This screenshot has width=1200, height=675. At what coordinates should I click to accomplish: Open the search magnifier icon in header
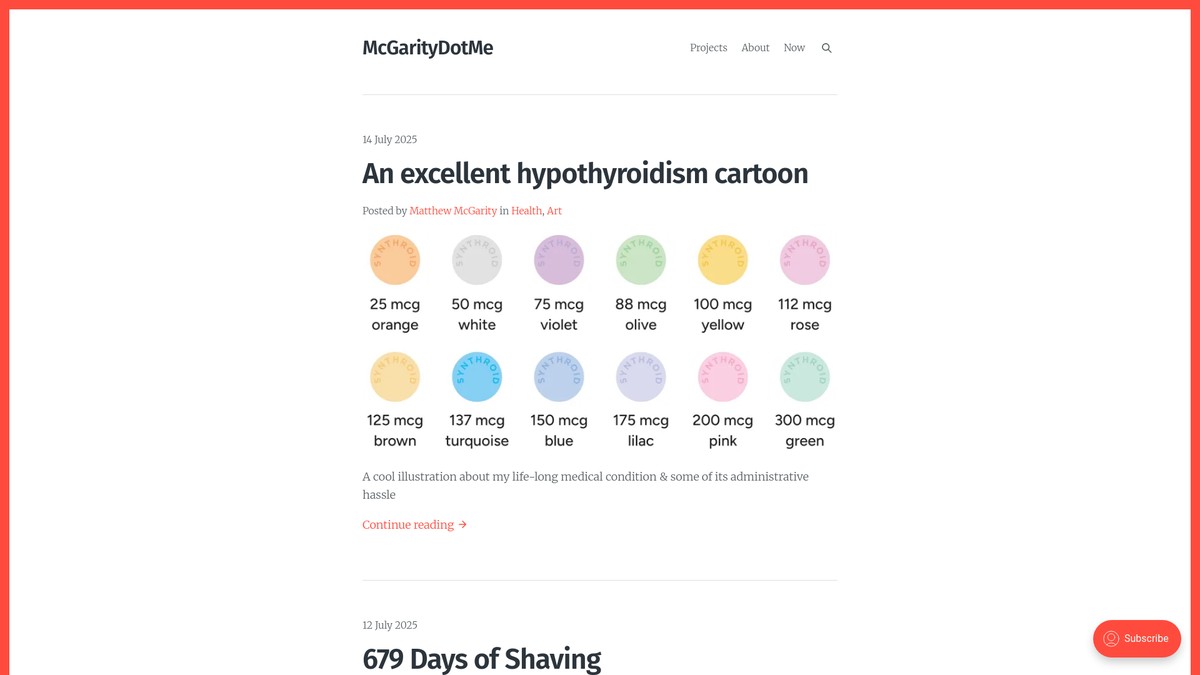pos(826,48)
